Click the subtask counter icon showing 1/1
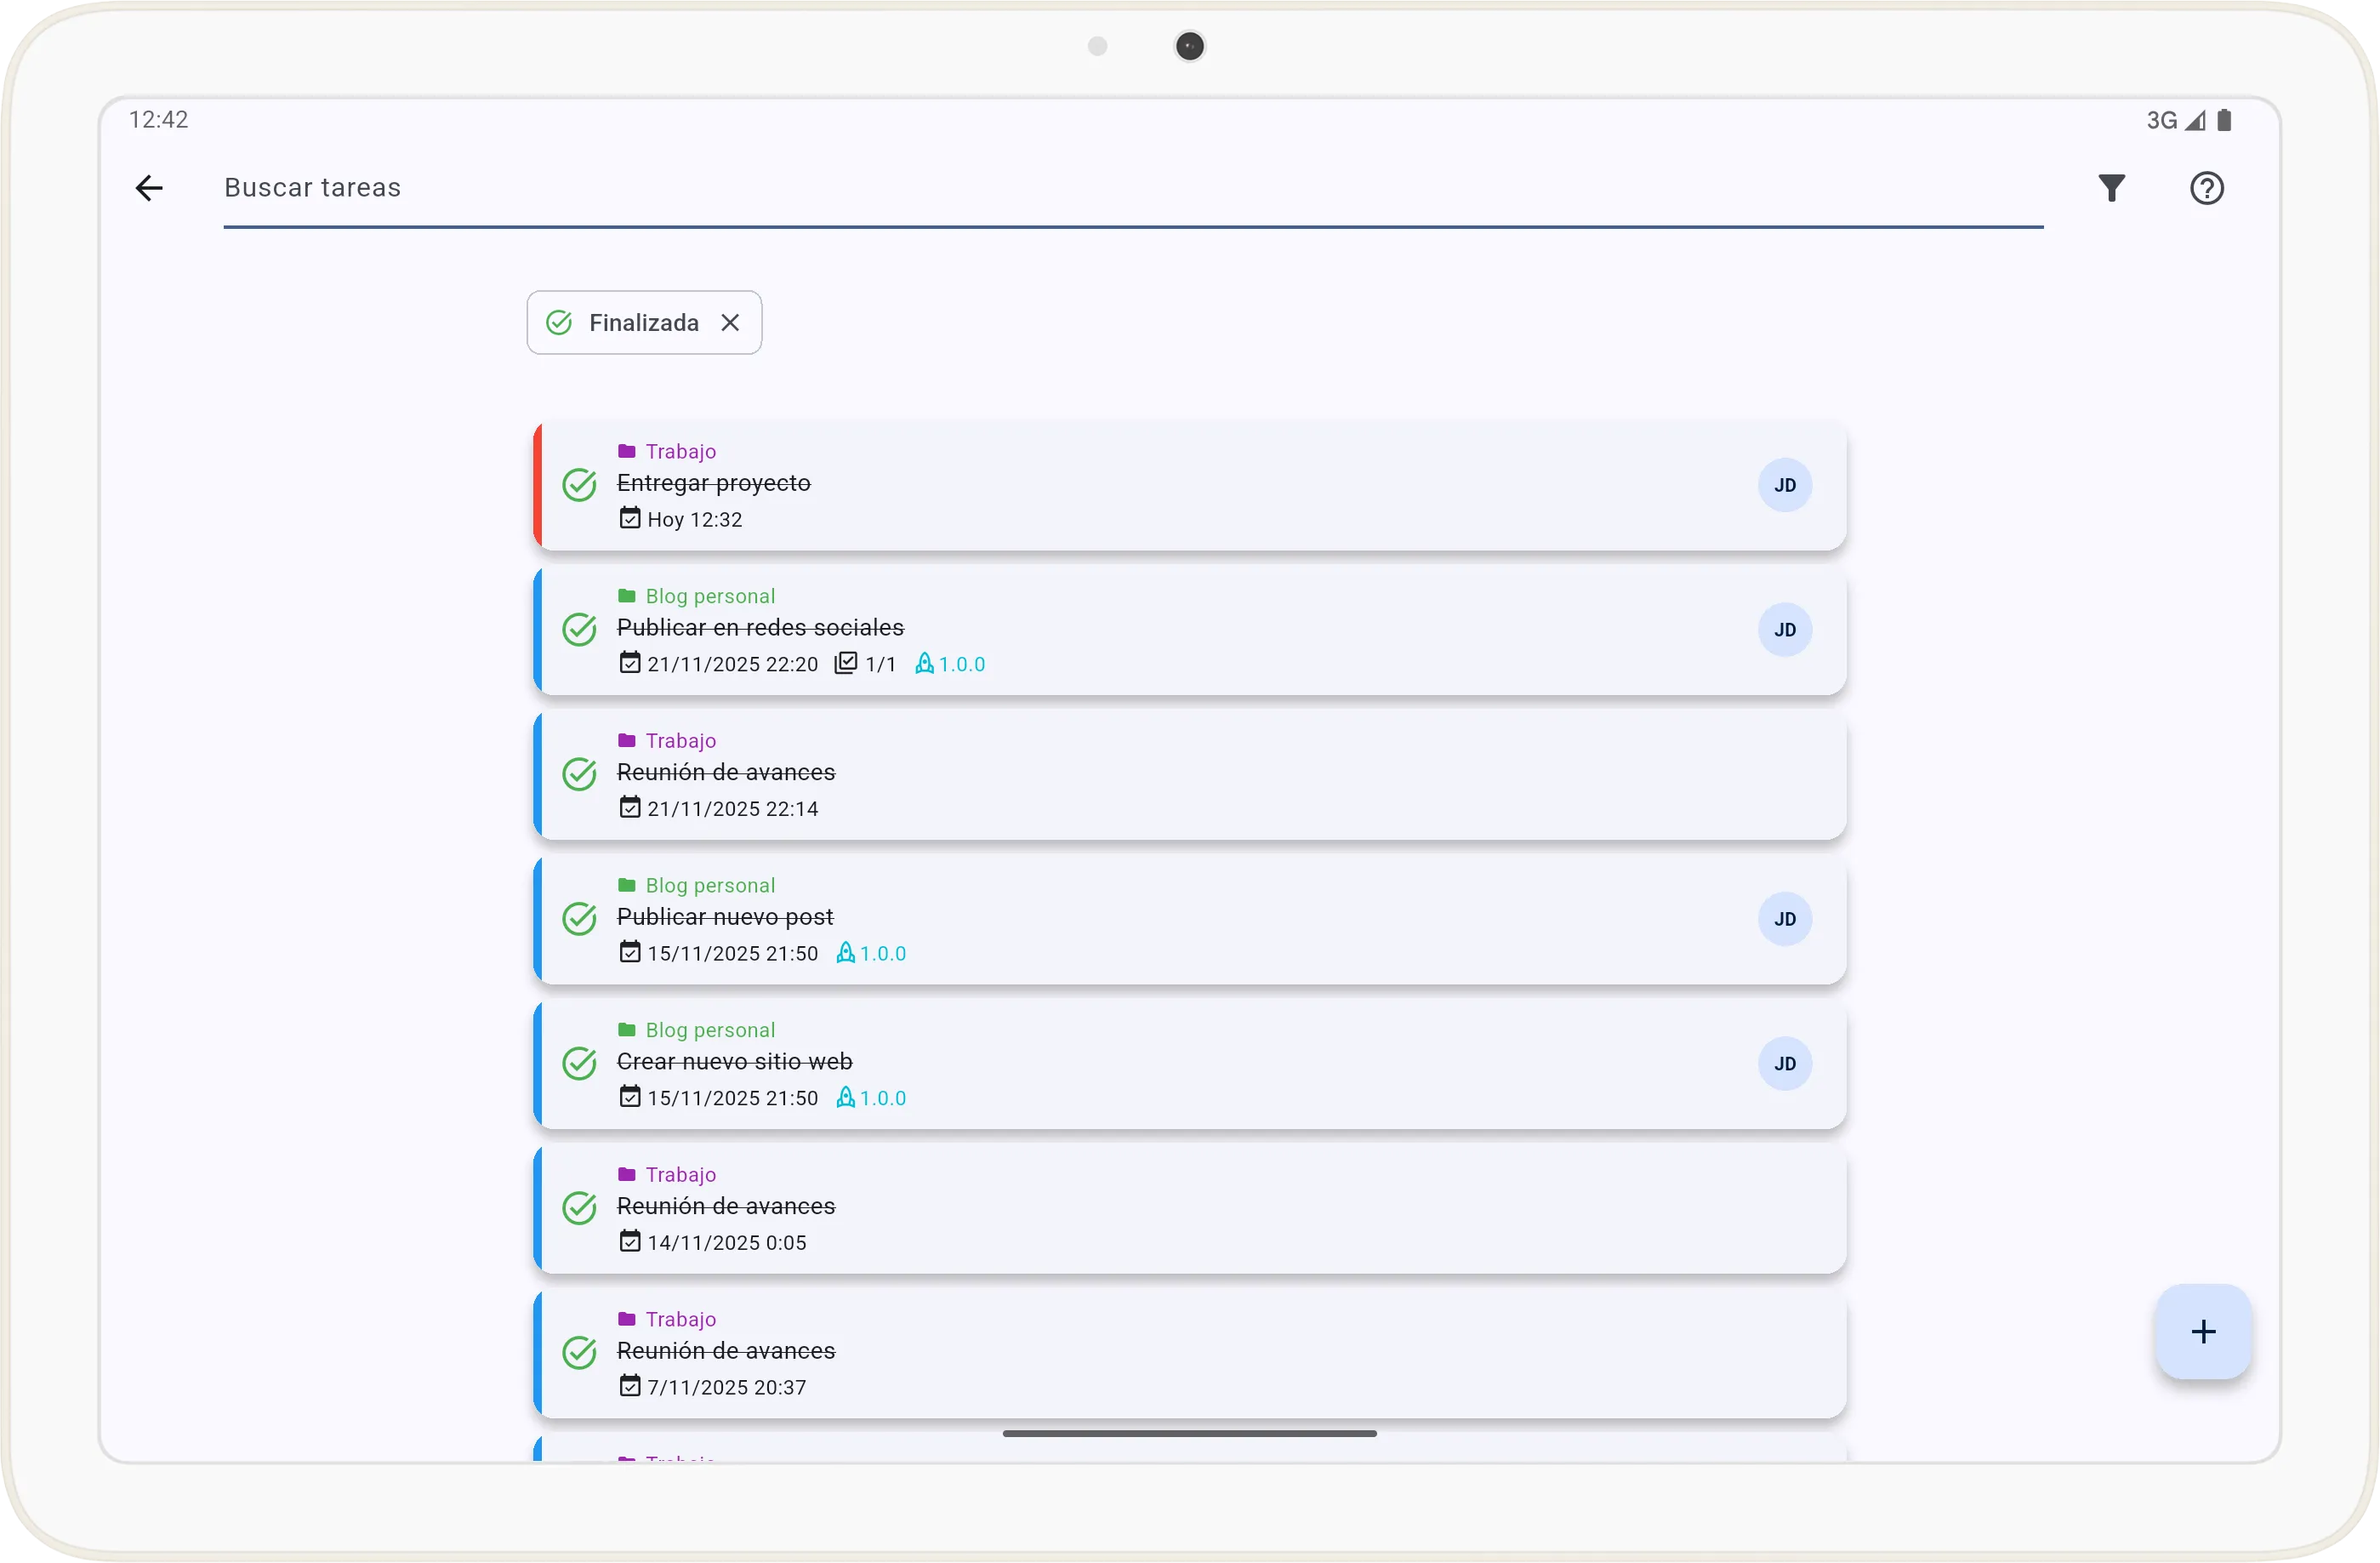The height and width of the screenshot is (1563, 2380). (847, 663)
